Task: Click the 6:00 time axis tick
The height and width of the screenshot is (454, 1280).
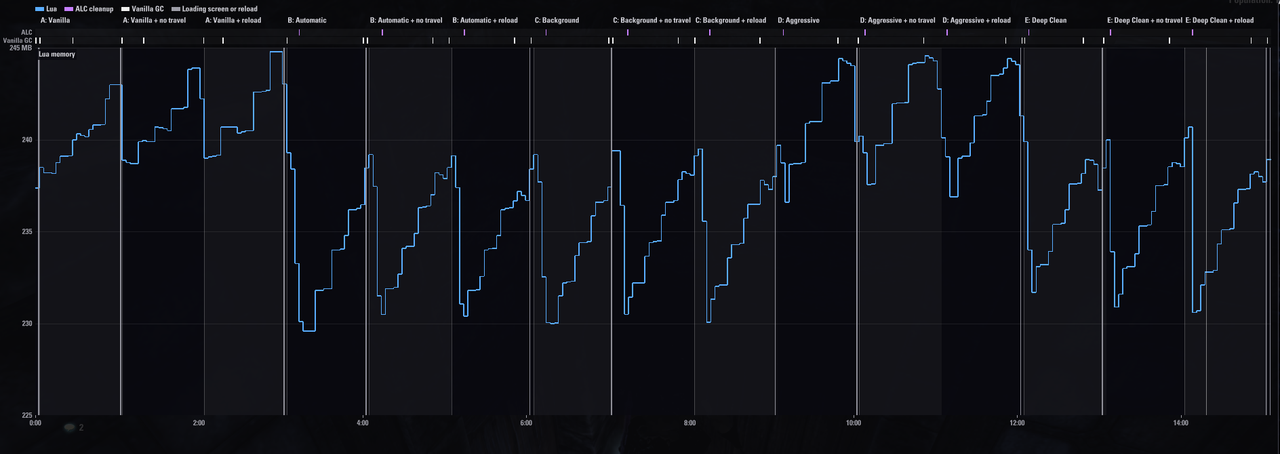Action: [526, 424]
